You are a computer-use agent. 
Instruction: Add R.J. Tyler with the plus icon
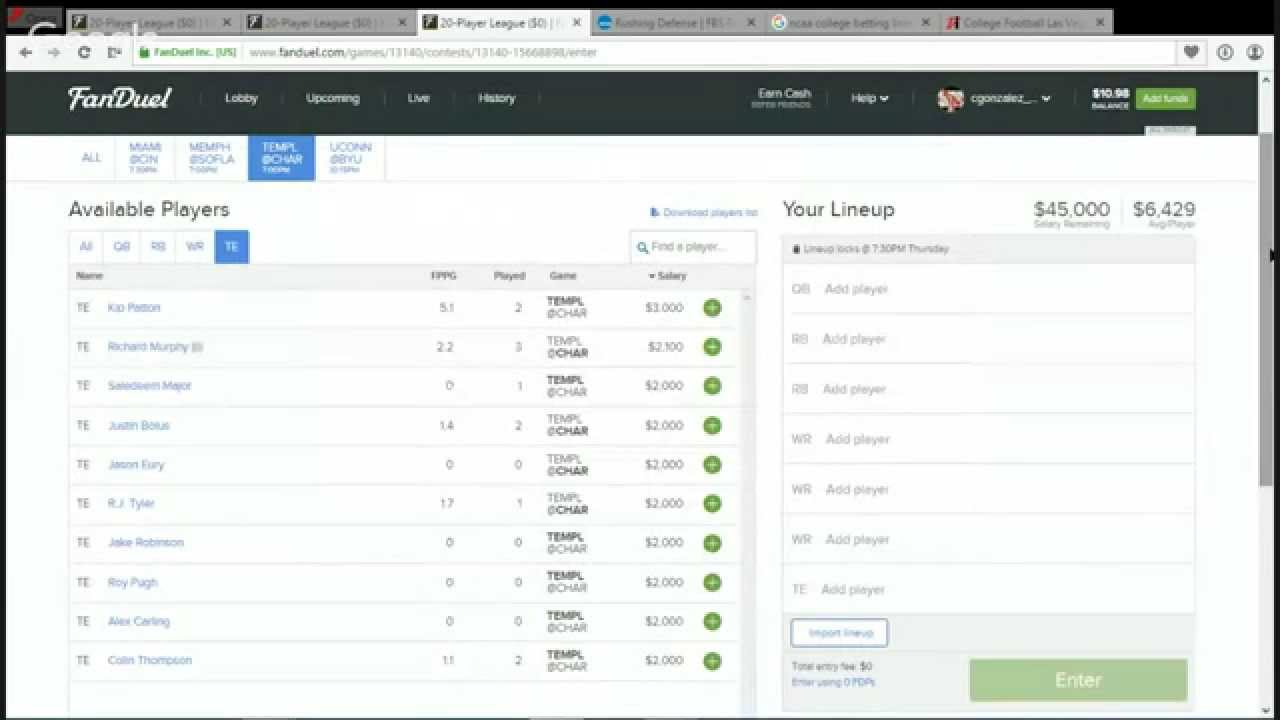[x=712, y=504]
